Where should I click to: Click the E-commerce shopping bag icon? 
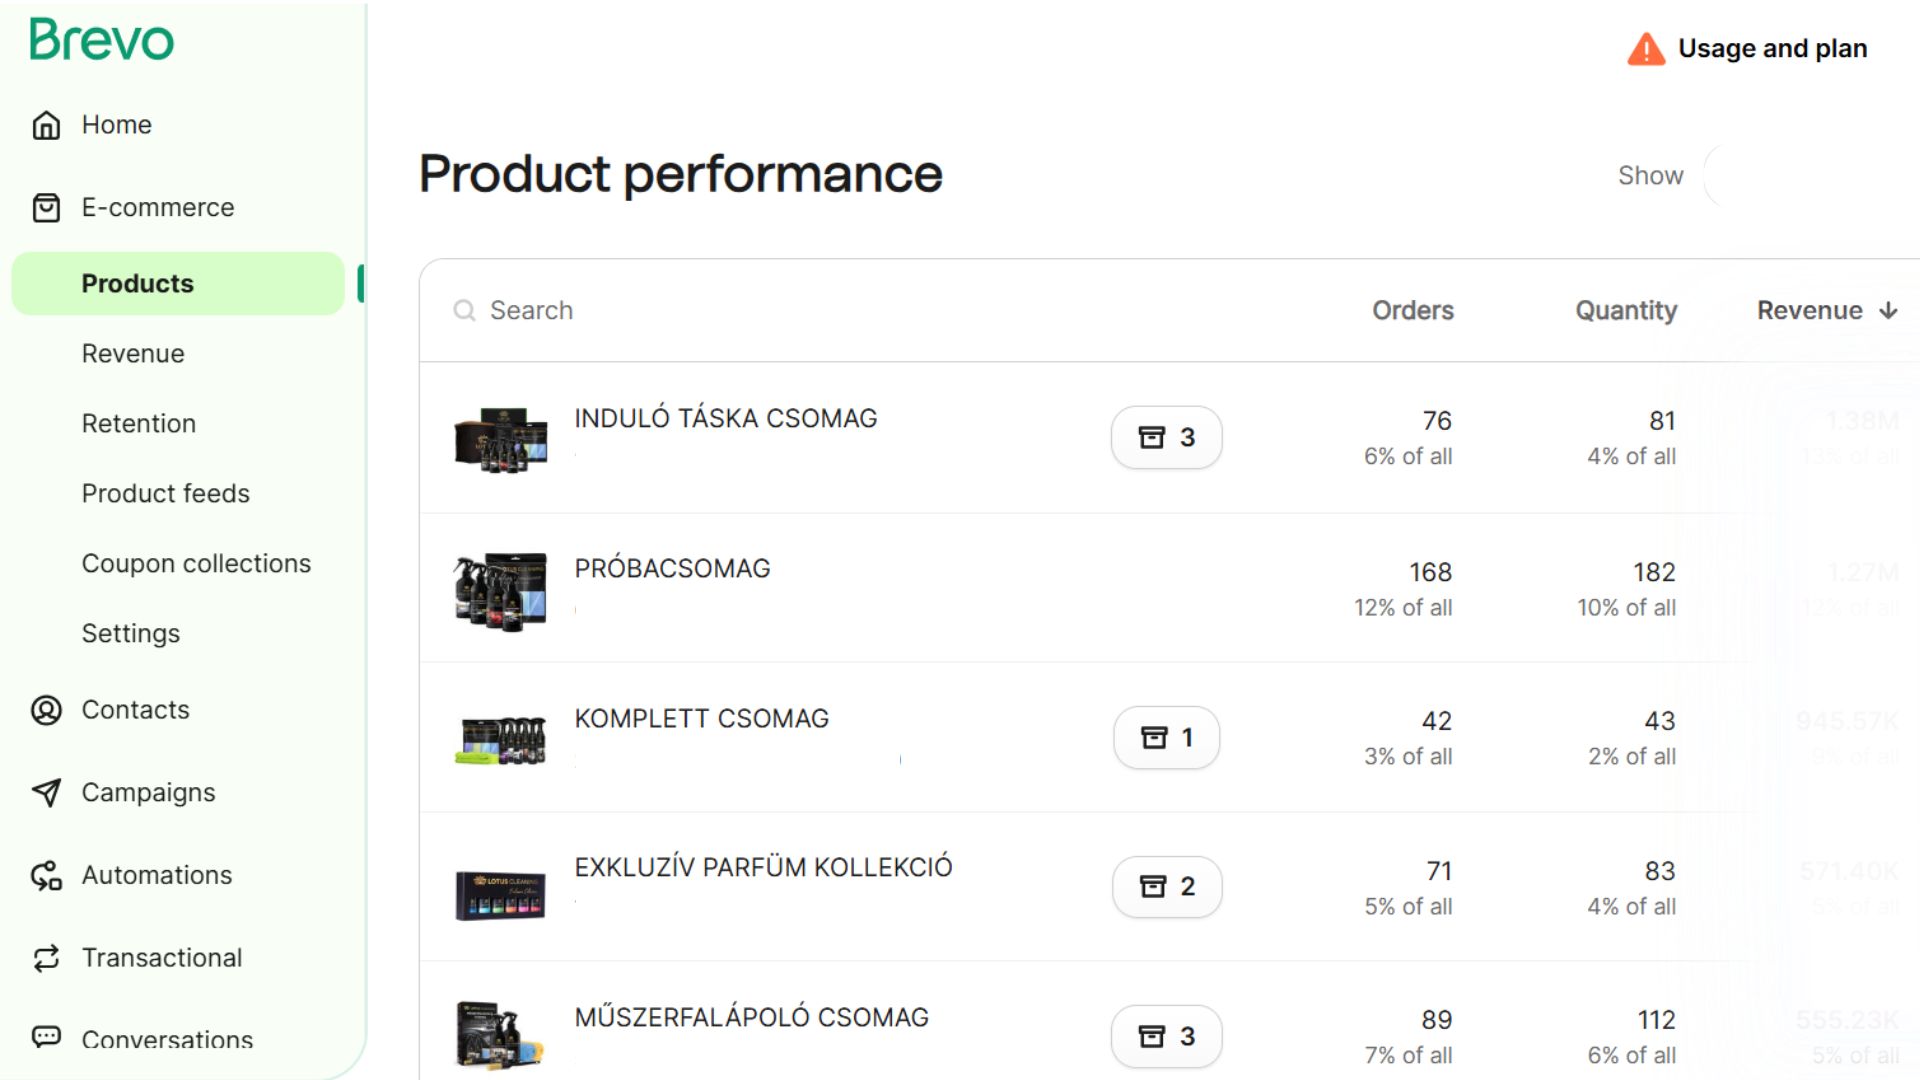46,208
